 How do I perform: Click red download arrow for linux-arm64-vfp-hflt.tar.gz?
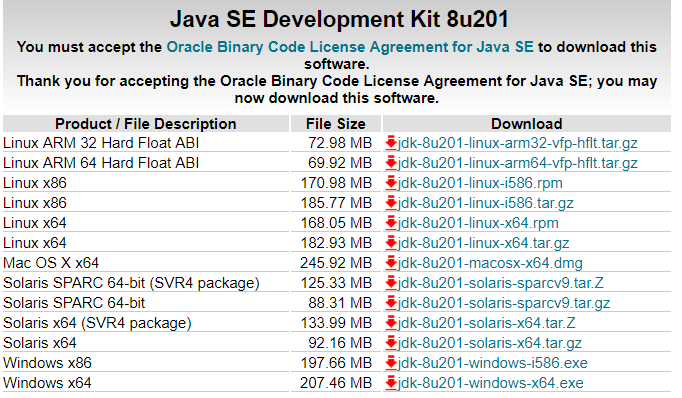click(391, 163)
